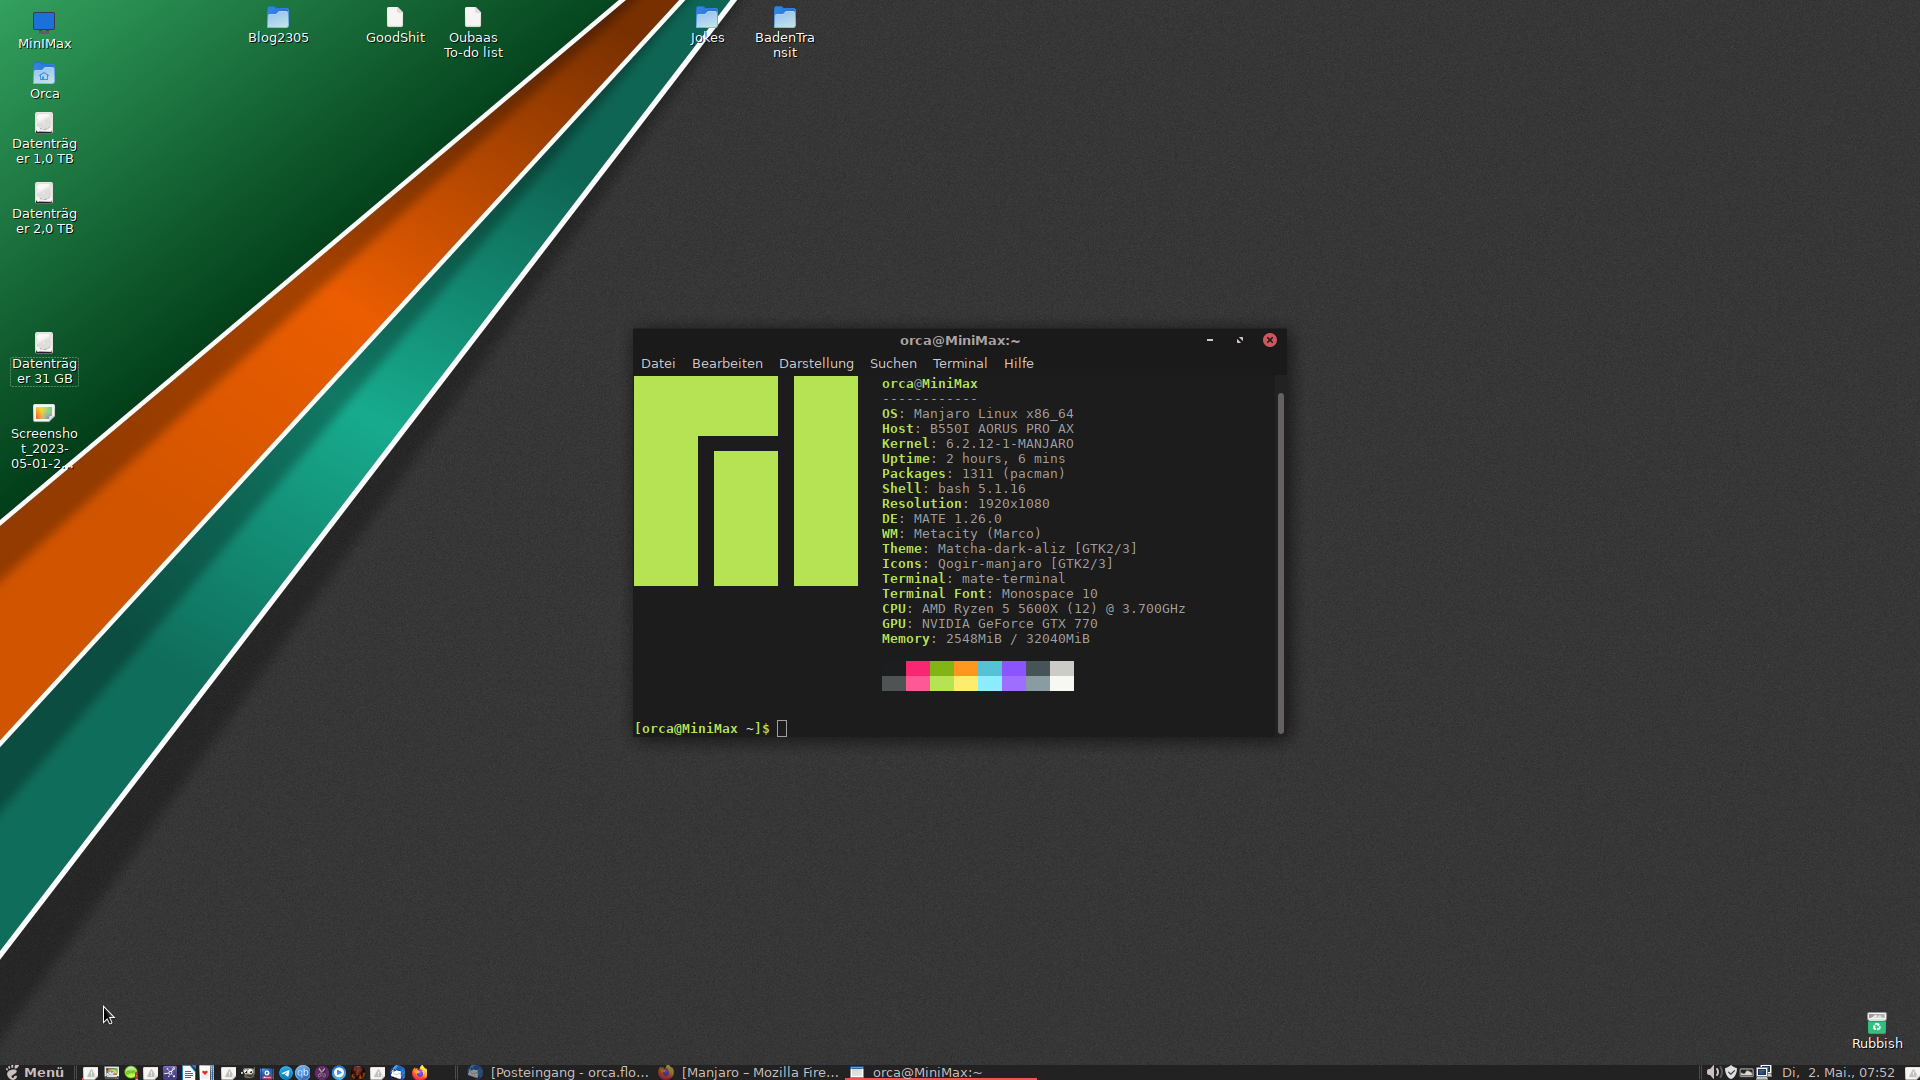Screen dimensions: 1920x1080
Task: Click the purple network-nodes panel launcher
Action: (170, 1072)
